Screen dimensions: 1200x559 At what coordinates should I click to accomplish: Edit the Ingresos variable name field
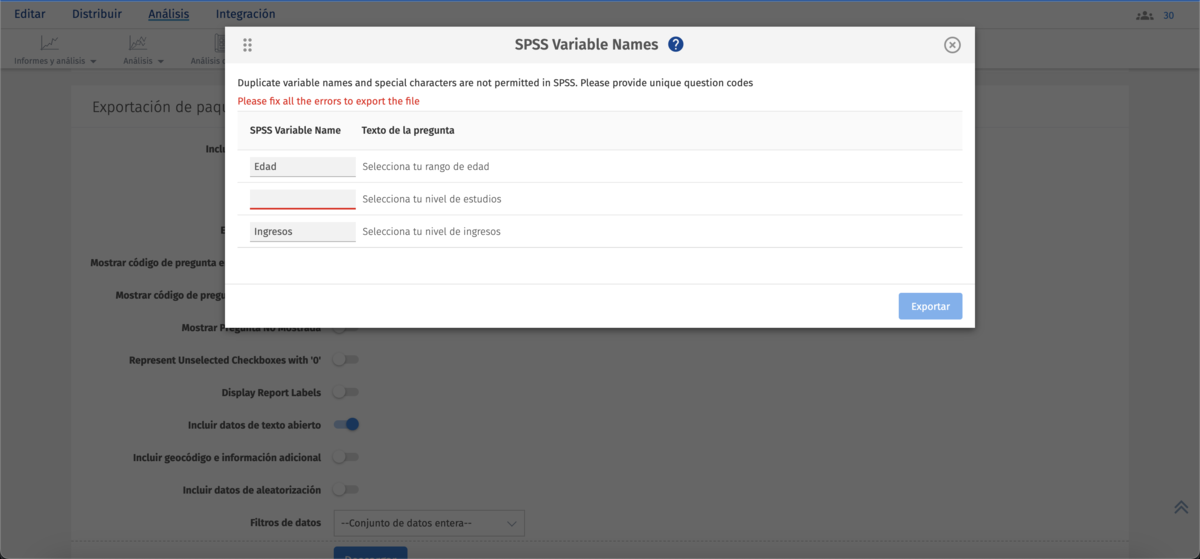point(302,231)
